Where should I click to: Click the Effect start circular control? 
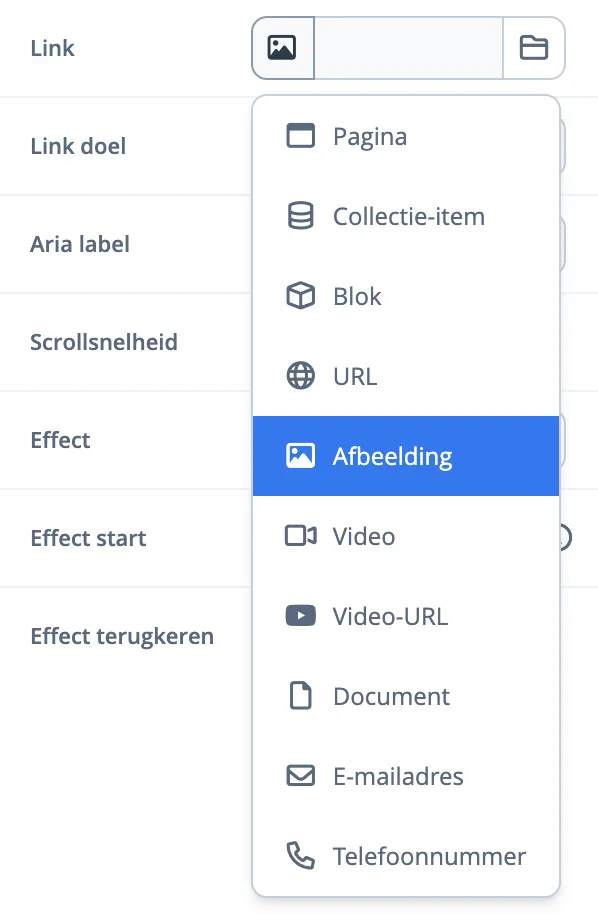[x=564, y=537]
